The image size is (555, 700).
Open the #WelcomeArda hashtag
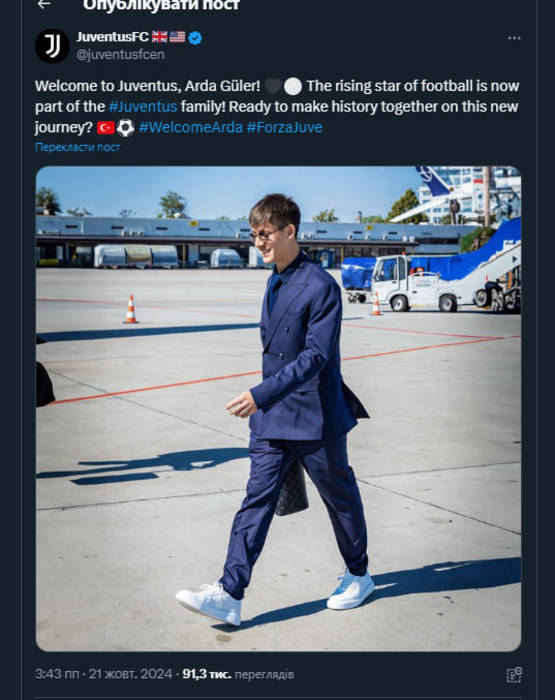point(191,128)
